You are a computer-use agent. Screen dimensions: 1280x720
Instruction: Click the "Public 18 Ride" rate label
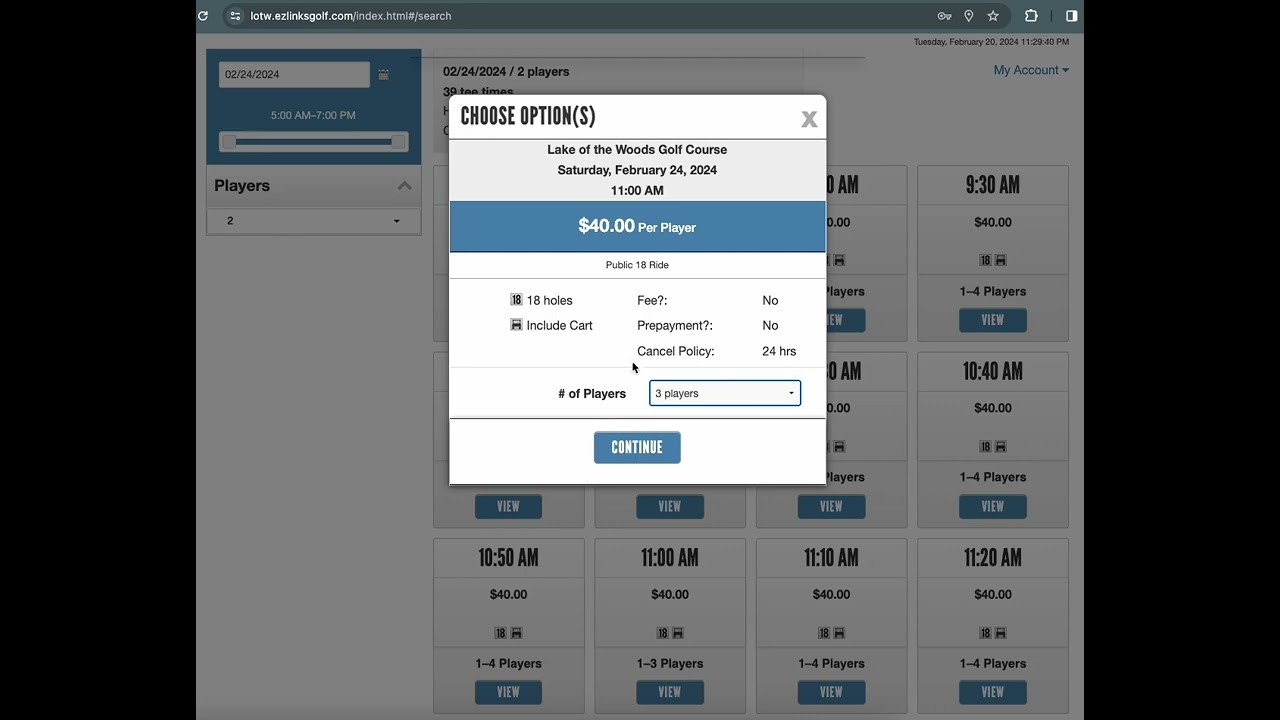coord(637,265)
